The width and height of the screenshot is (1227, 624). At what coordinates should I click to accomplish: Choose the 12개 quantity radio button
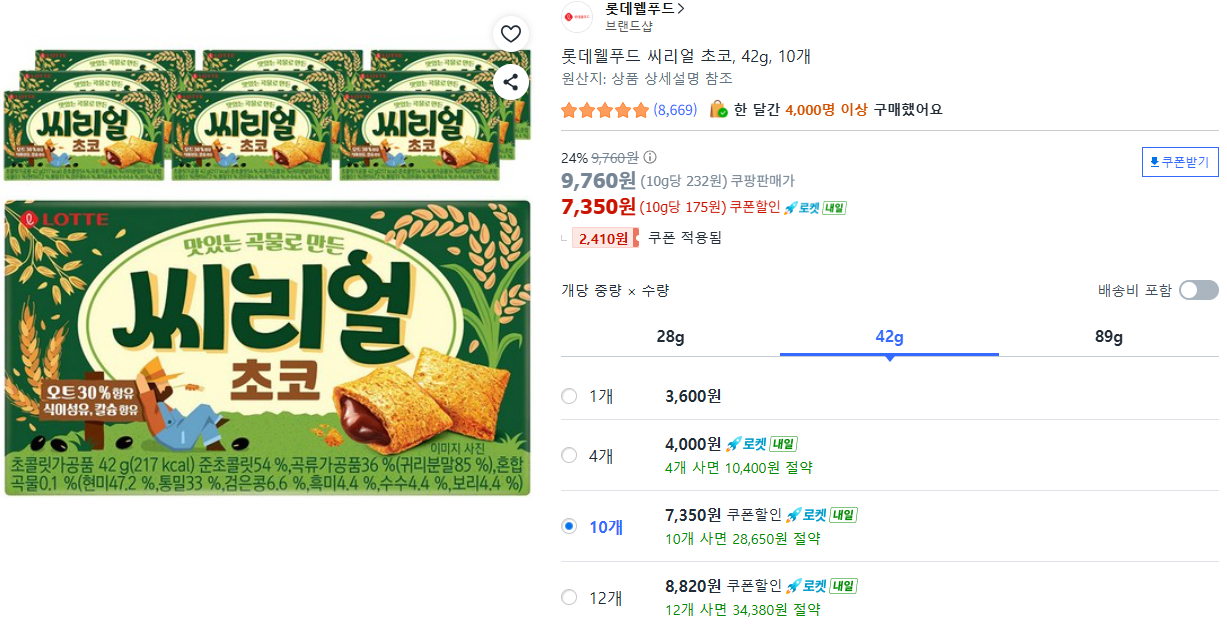click(569, 597)
